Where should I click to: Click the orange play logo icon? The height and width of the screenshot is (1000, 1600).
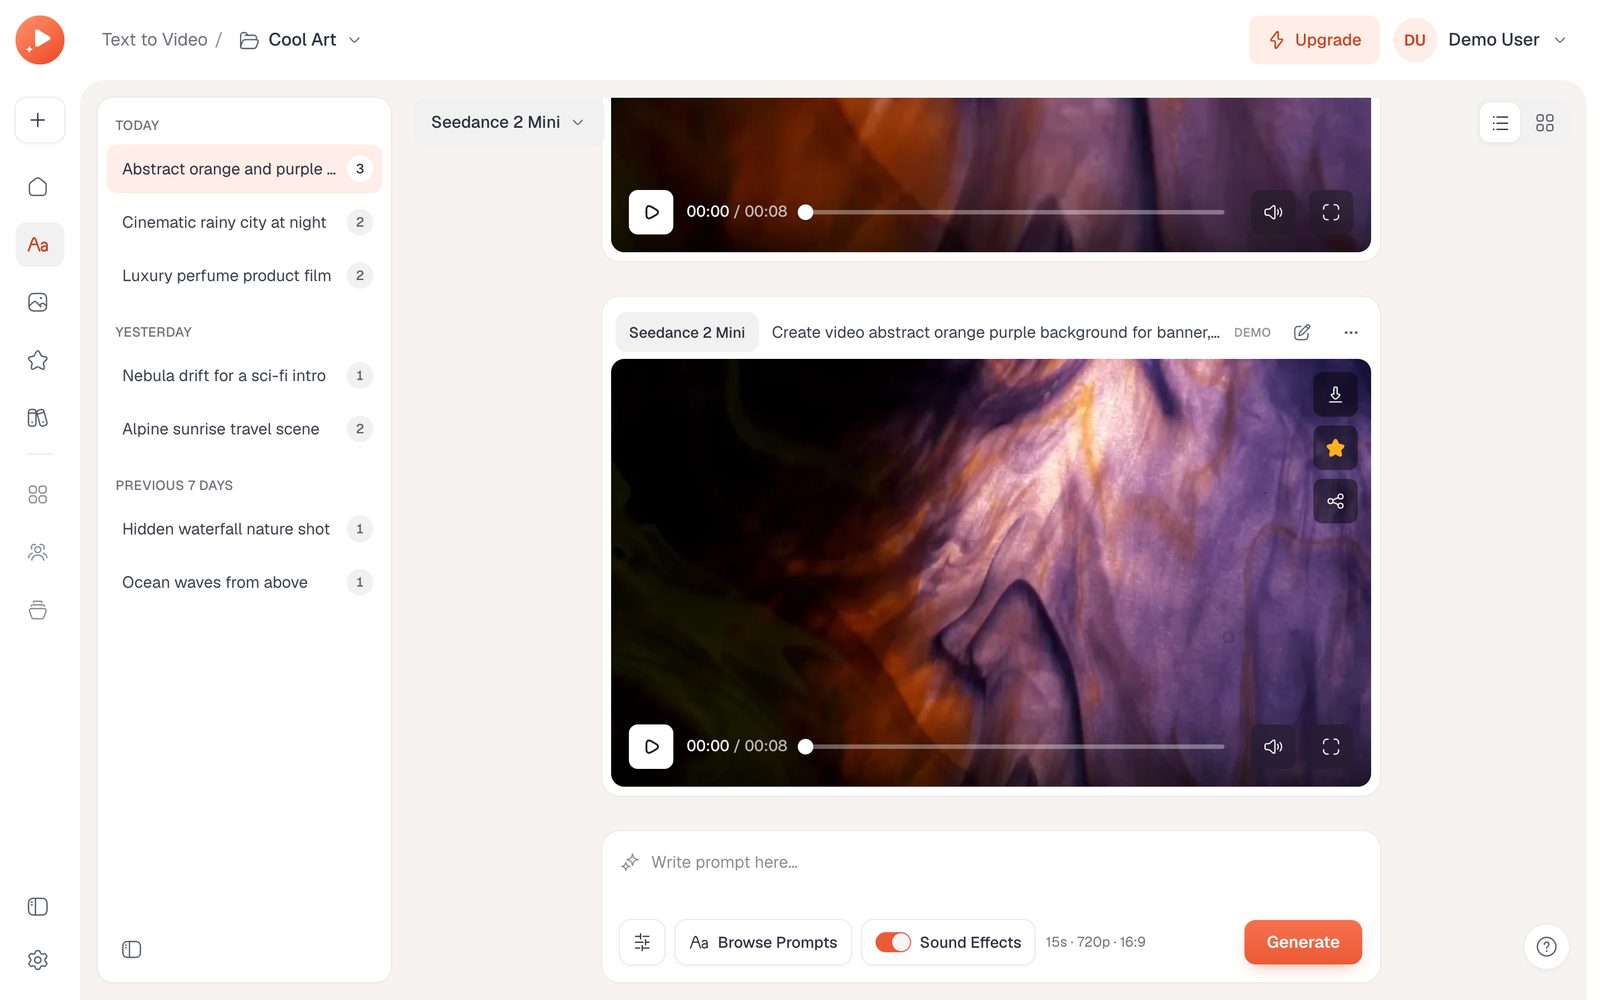coord(40,40)
